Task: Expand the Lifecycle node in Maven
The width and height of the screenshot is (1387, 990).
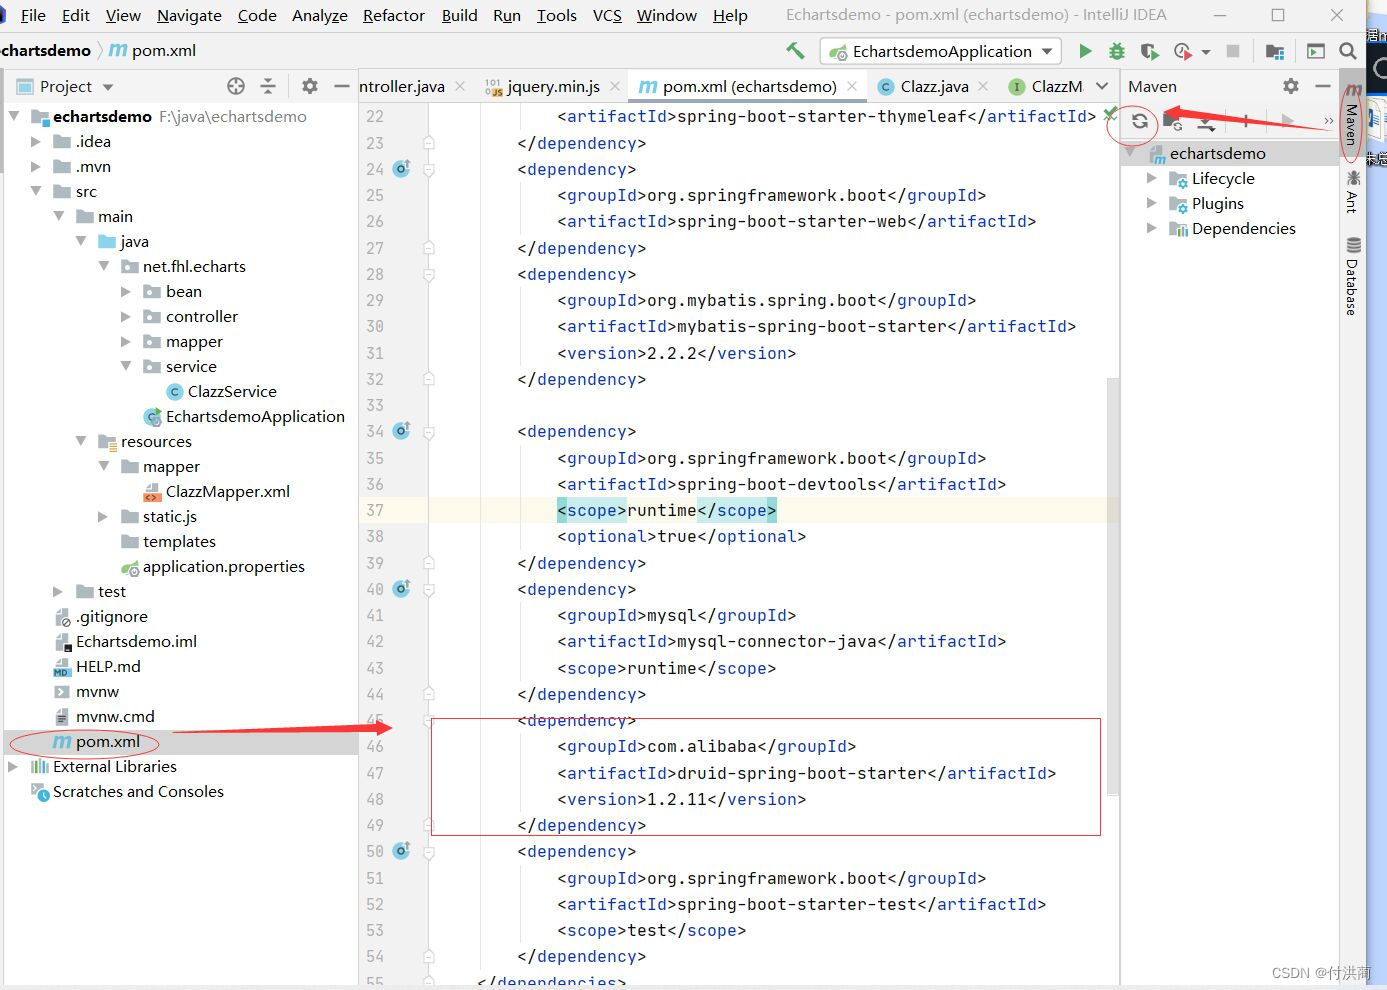Action: pyautogui.click(x=1151, y=178)
